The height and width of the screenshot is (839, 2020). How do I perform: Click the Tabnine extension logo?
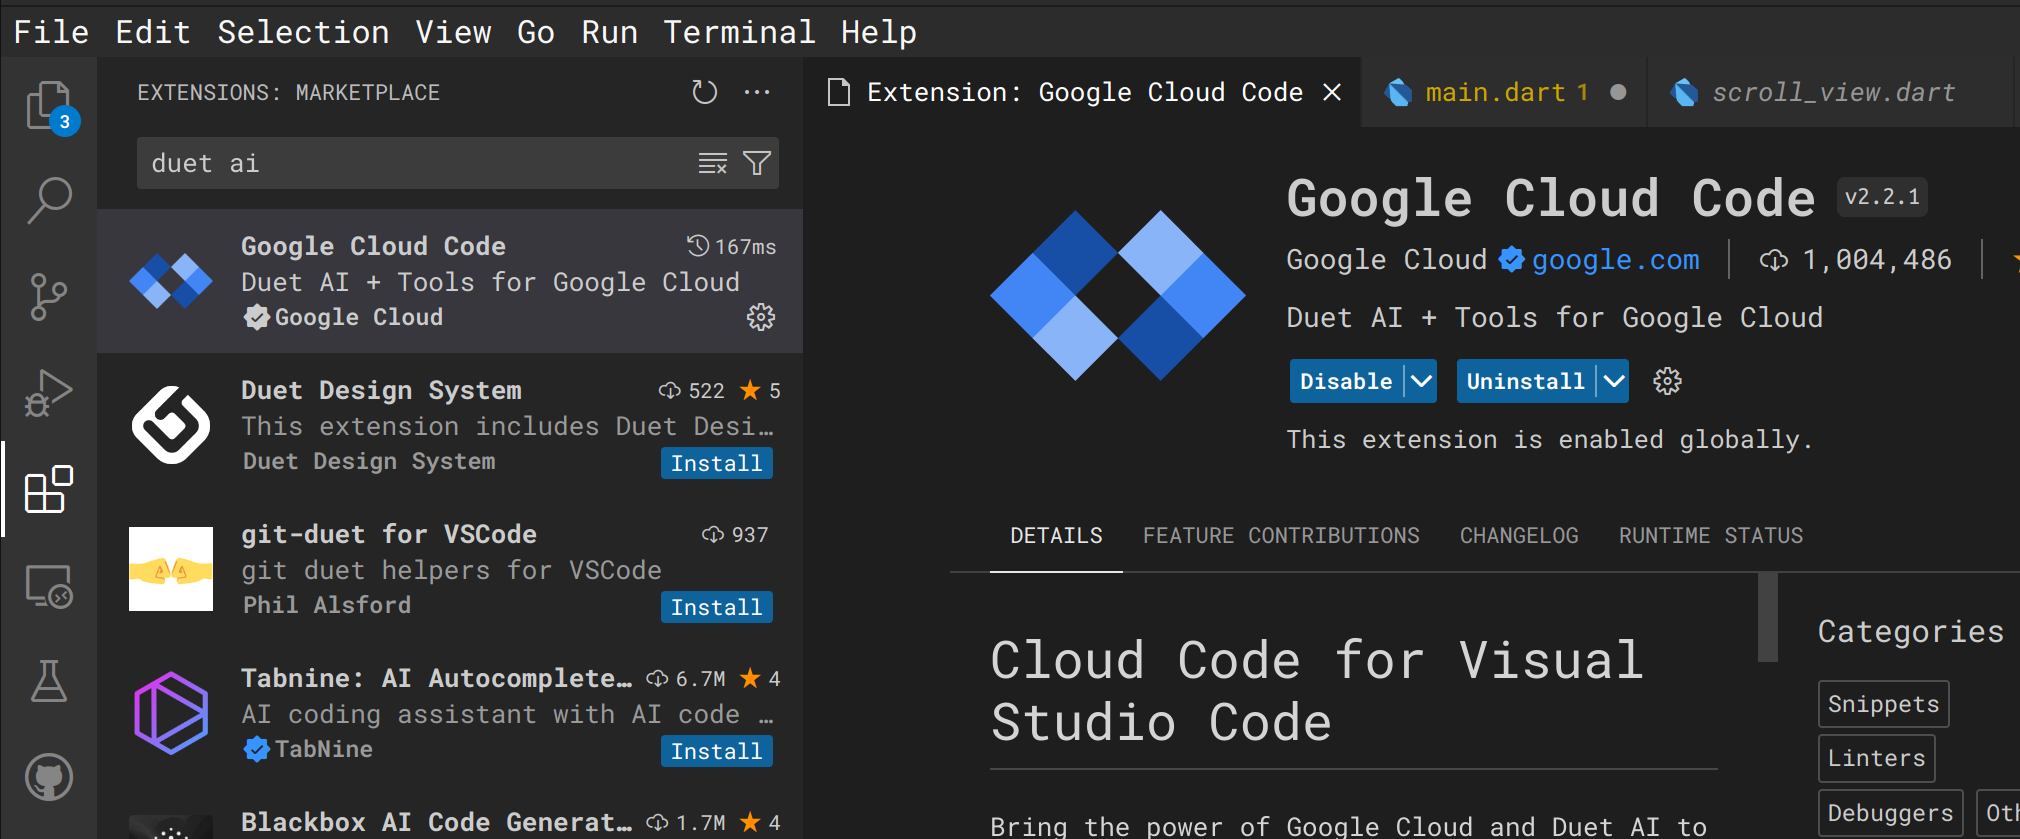pos(171,712)
